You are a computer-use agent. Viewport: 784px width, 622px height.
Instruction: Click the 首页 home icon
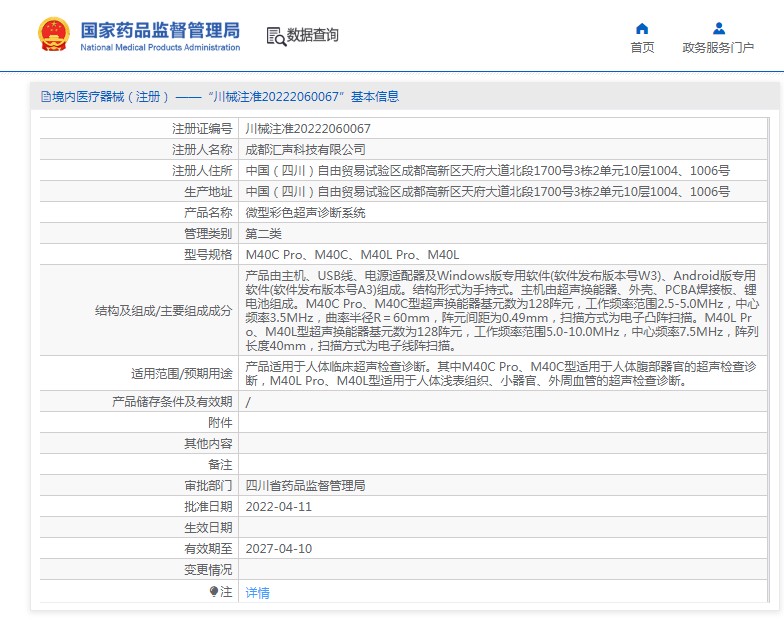(642, 28)
